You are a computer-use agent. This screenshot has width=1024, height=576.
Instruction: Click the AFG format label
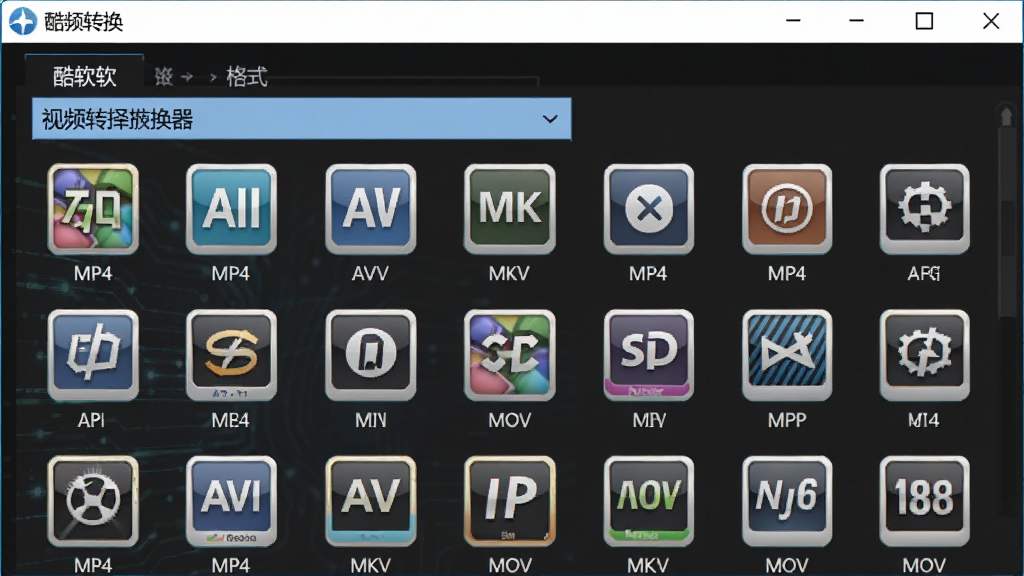[924, 273]
